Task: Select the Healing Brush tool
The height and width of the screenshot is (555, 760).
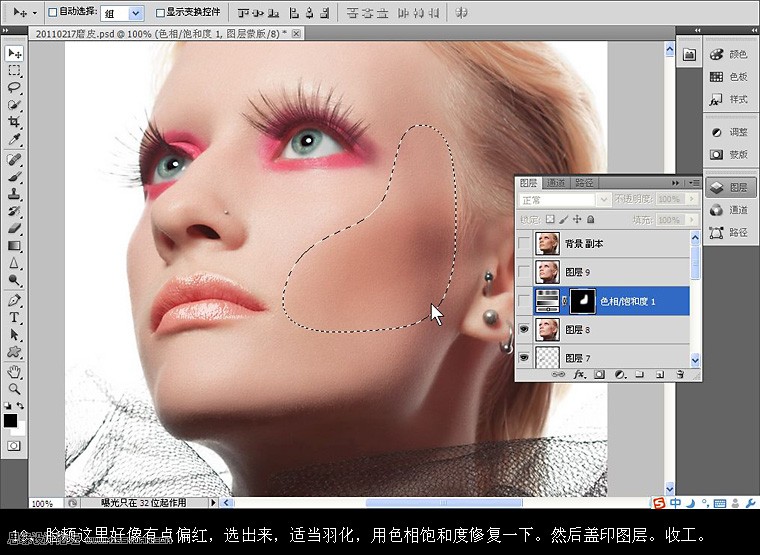Action: [x=14, y=159]
